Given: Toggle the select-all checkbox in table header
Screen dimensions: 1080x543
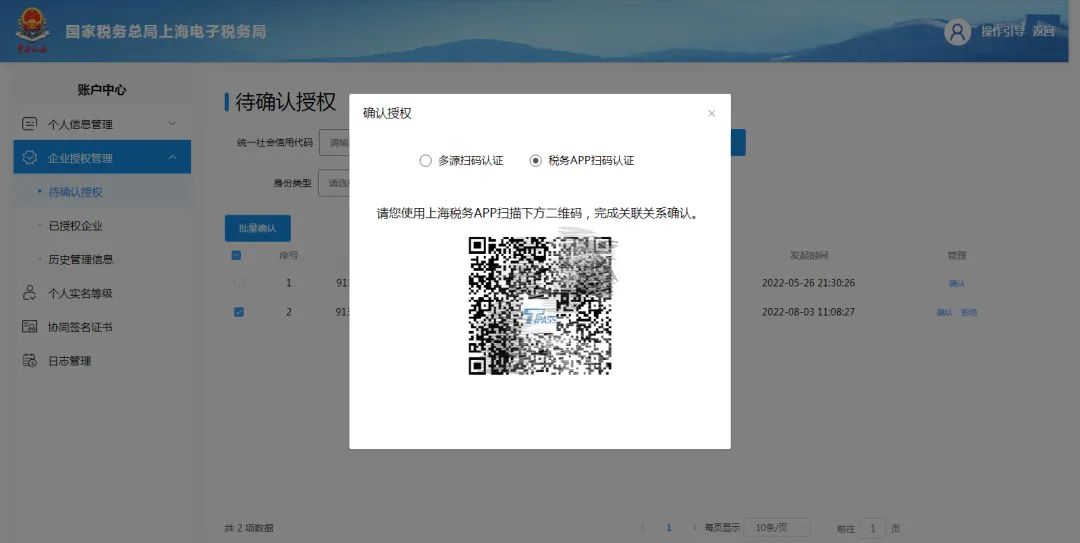Looking at the screenshot, I should tap(236, 255).
